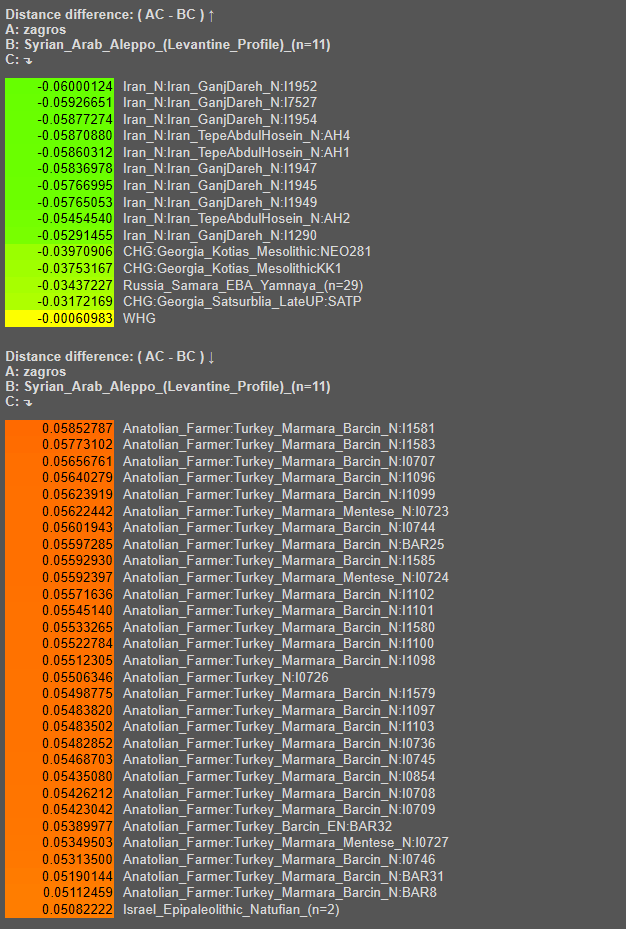The width and height of the screenshot is (626, 929).
Task: Select the yellow WHG value cell -0.00060983
Action: coord(59,318)
